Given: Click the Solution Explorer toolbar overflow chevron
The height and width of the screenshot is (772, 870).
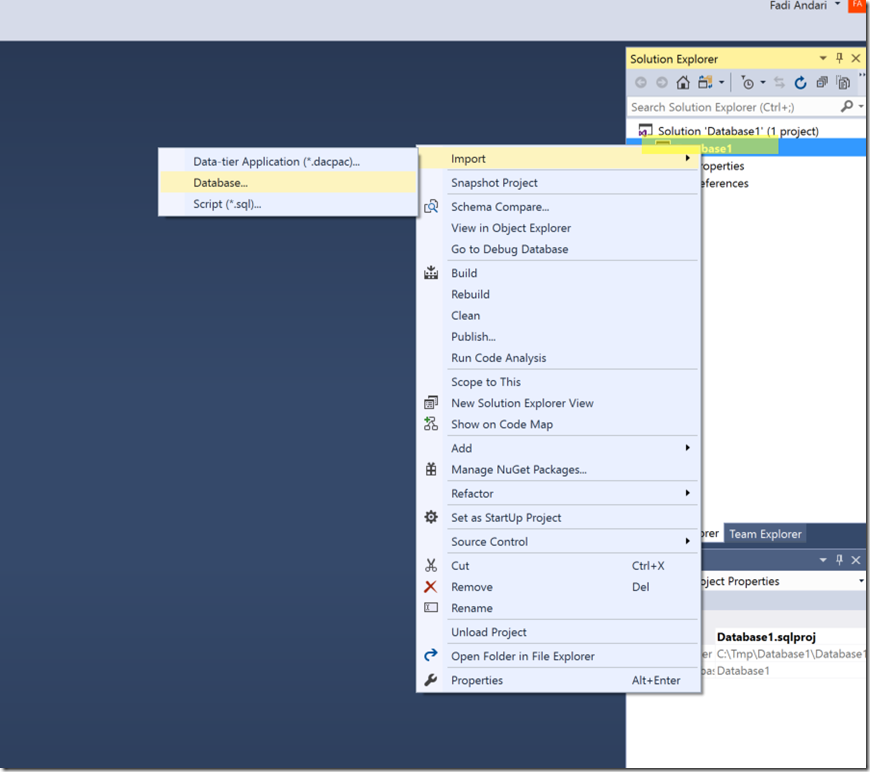Looking at the screenshot, I should 862,76.
